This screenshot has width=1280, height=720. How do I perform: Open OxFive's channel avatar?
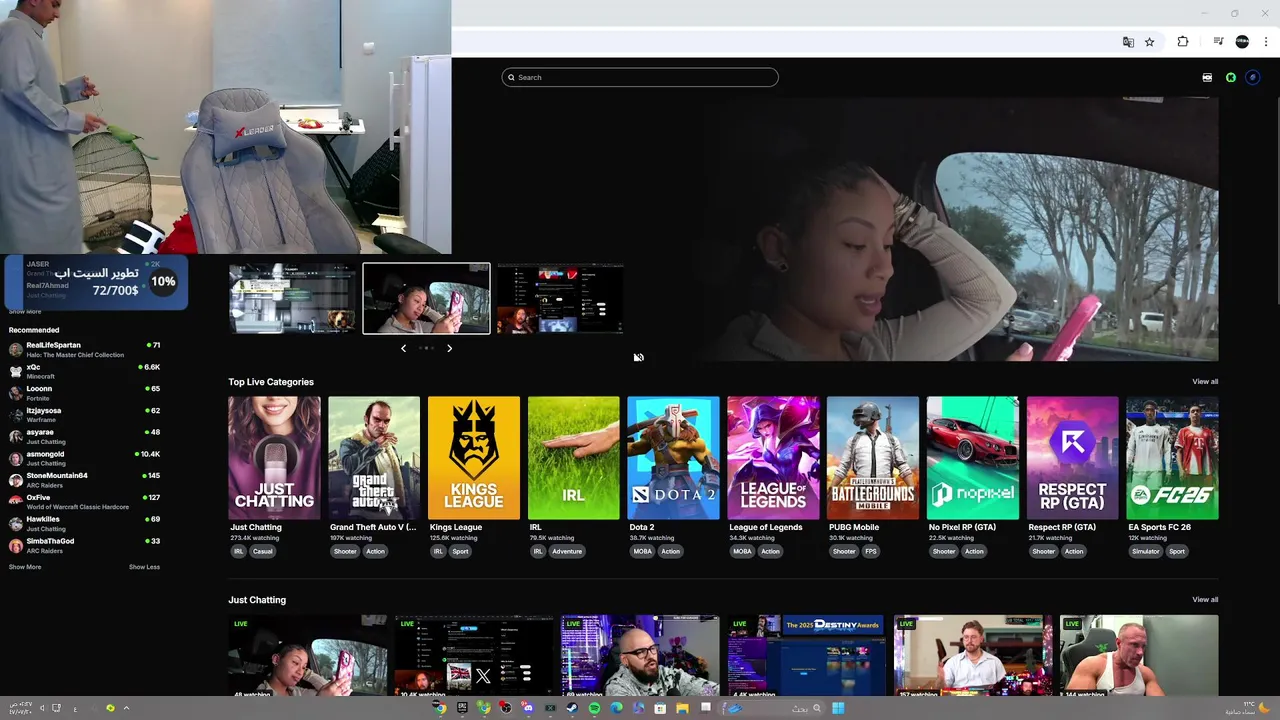pos(15,501)
